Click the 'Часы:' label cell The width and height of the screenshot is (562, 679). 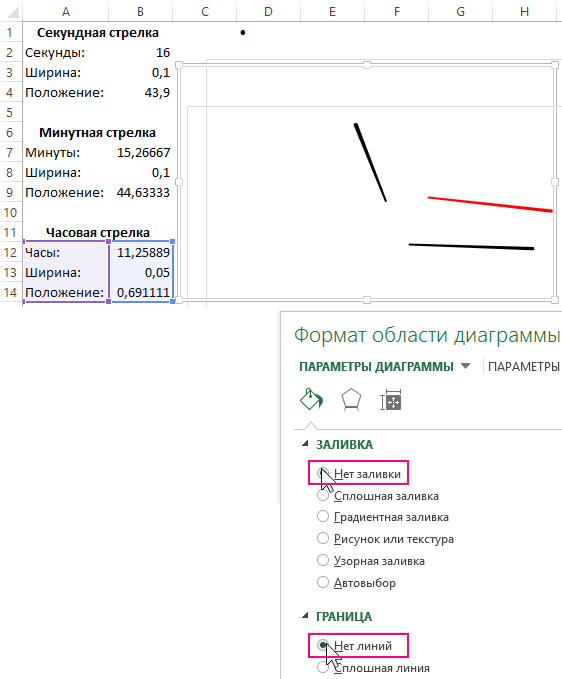(x=65, y=252)
